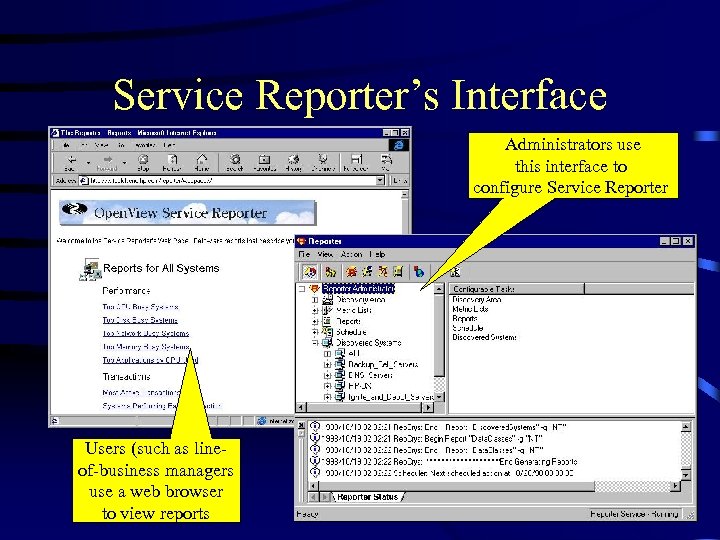720x540 pixels.
Task: Select HP-UX group in tree
Action: point(360,386)
